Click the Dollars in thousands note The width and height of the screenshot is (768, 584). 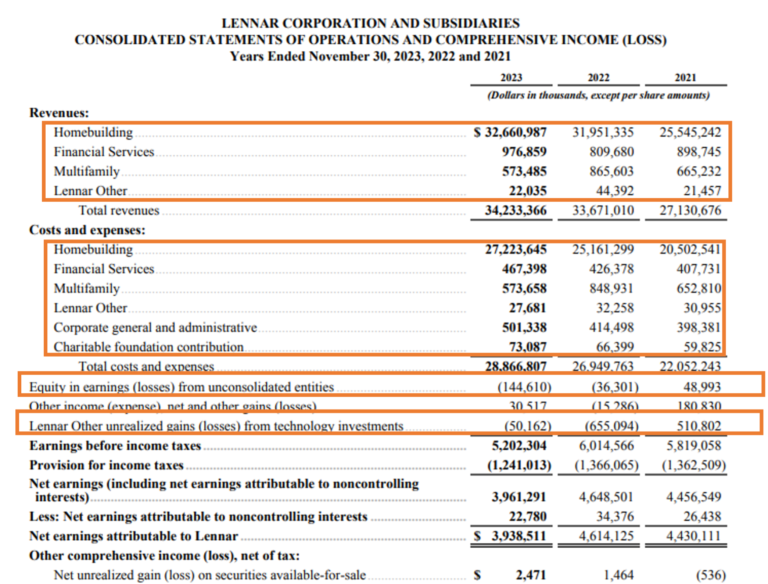pos(598,96)
